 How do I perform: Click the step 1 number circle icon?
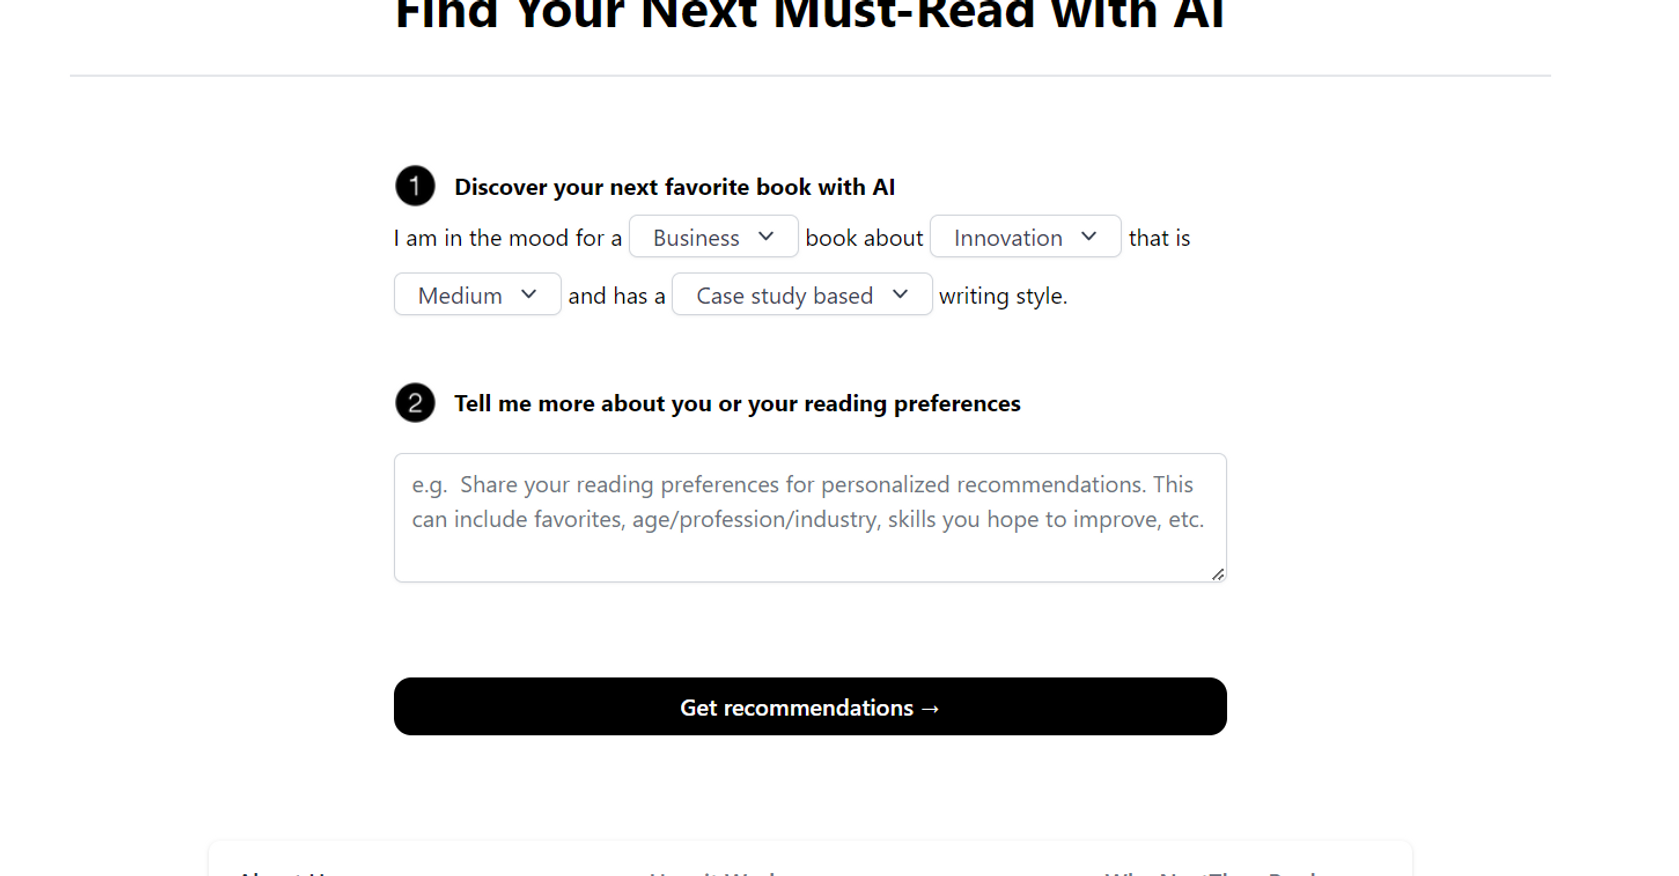point(415,186)
